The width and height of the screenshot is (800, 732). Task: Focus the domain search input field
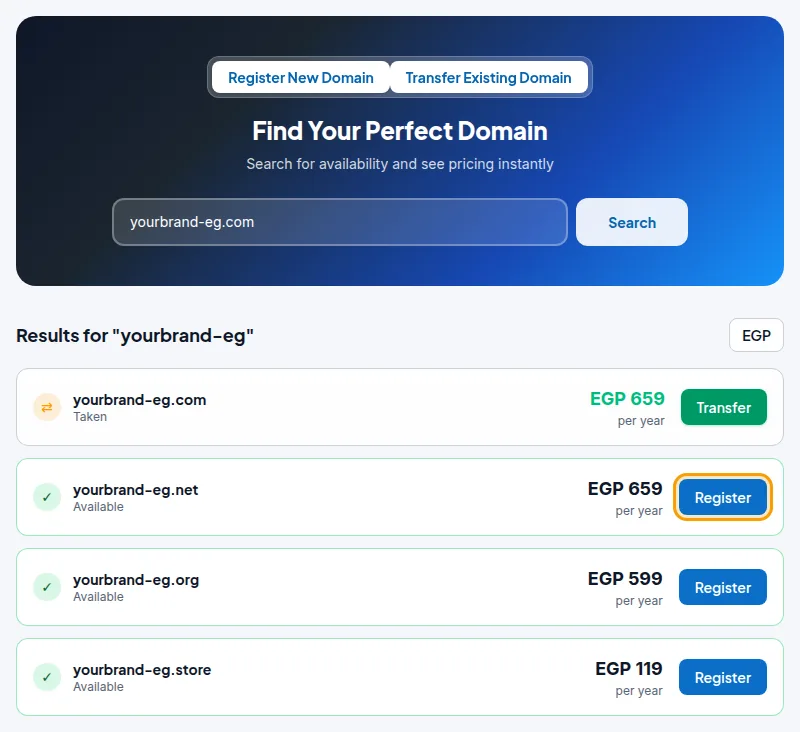[340, 222]
